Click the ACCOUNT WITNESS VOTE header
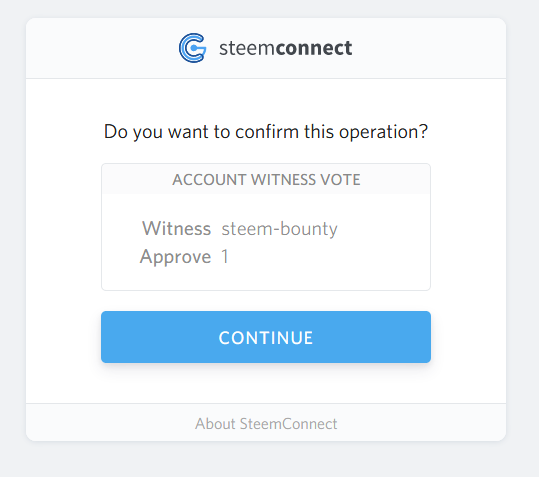The height and width of the screenshot is (477, 539). pyautogui.click(x=266, y=179)
